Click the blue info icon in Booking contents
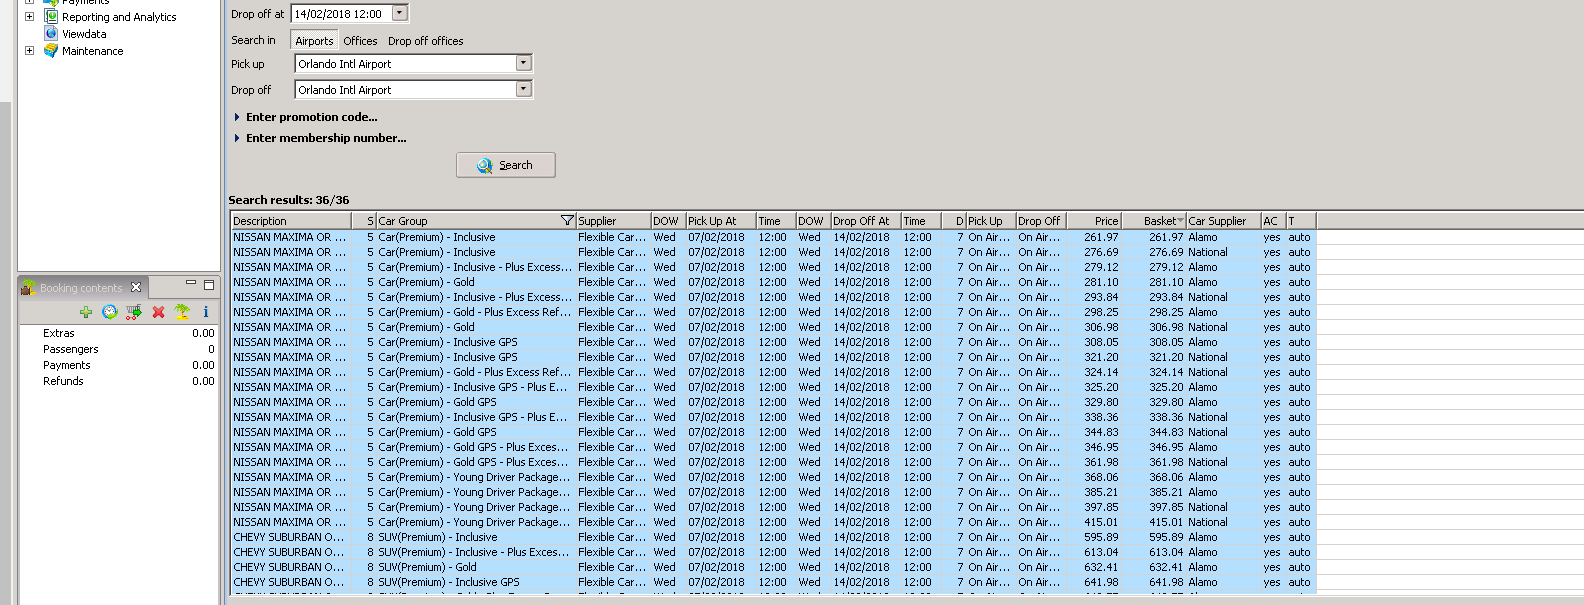The height and width of the screenshot is (605, 1584). tap(206, 312)
